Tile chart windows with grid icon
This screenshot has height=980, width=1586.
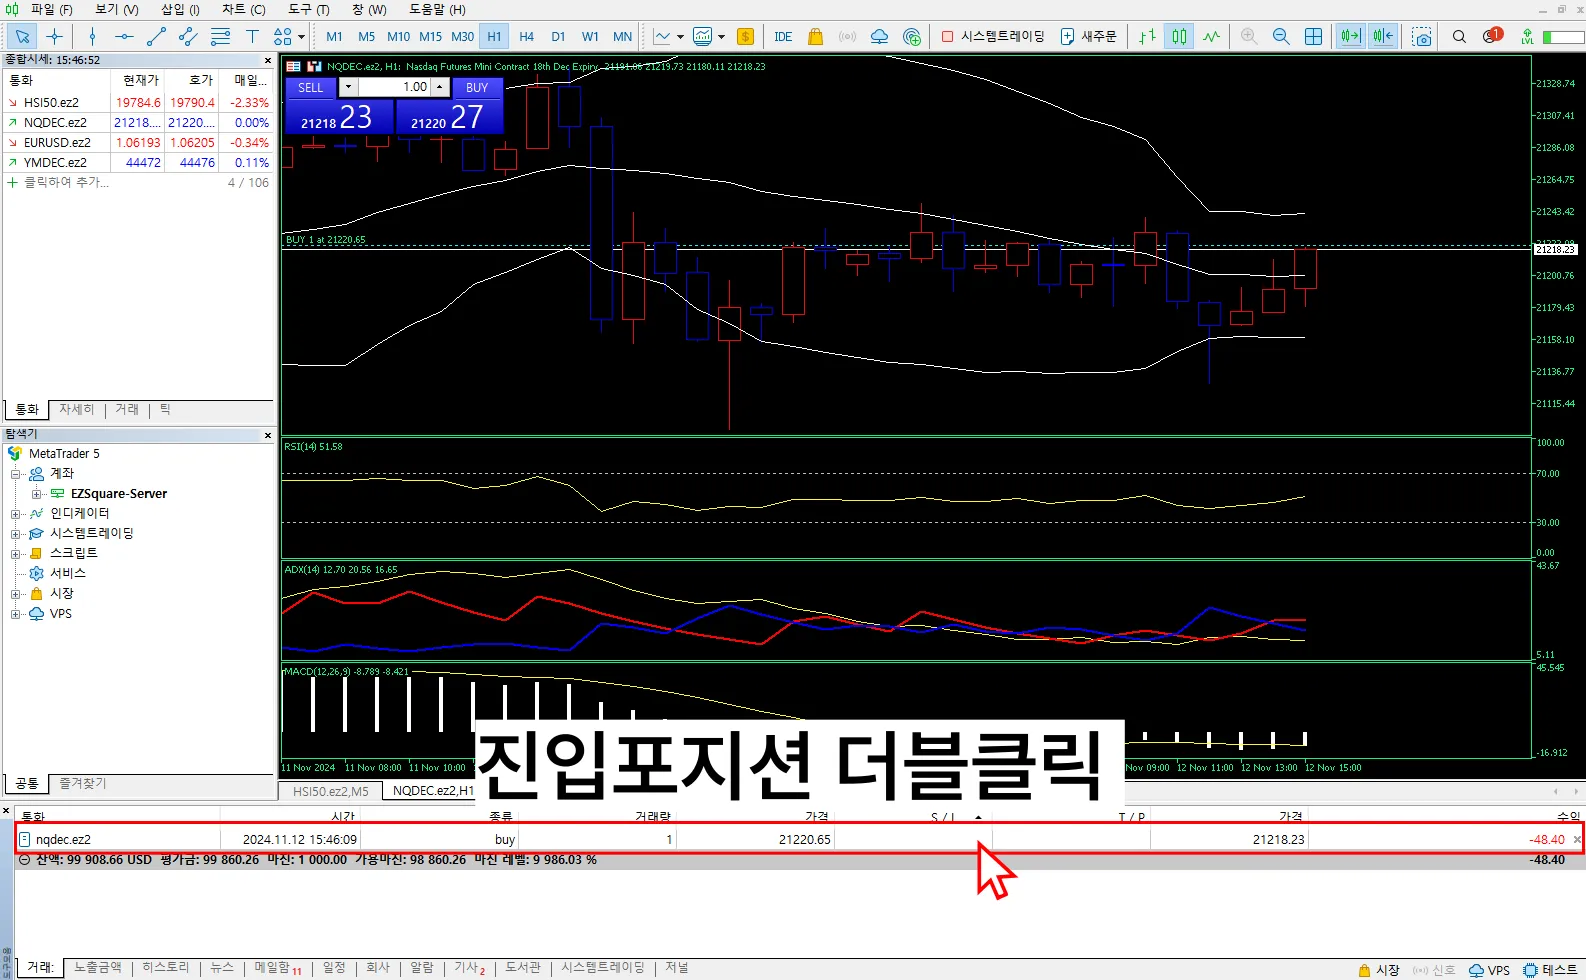[x=1313, y=36]
